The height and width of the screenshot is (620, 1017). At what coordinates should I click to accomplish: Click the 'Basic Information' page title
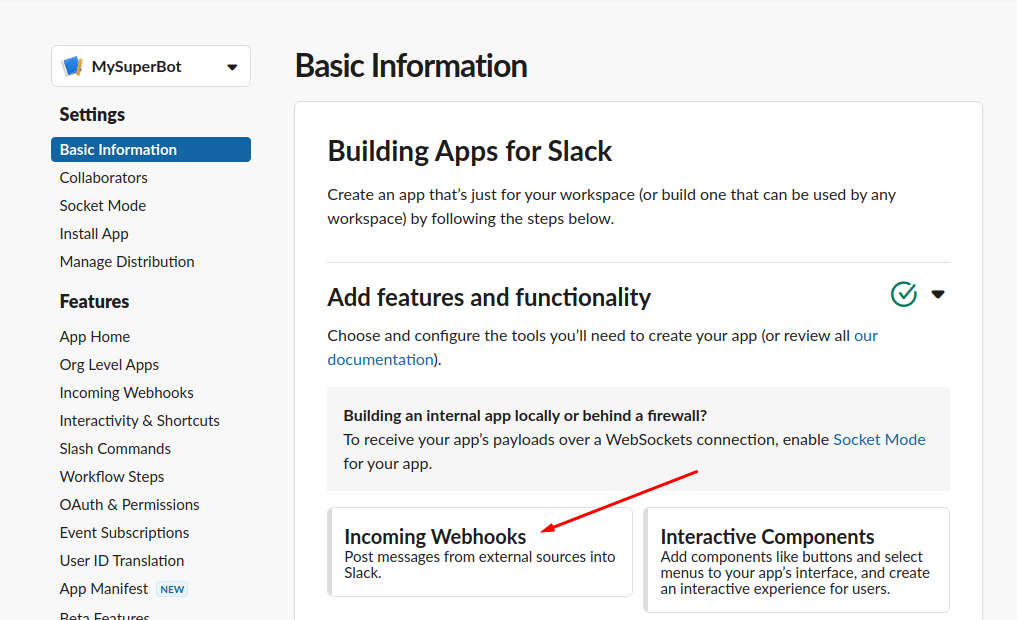411,66
